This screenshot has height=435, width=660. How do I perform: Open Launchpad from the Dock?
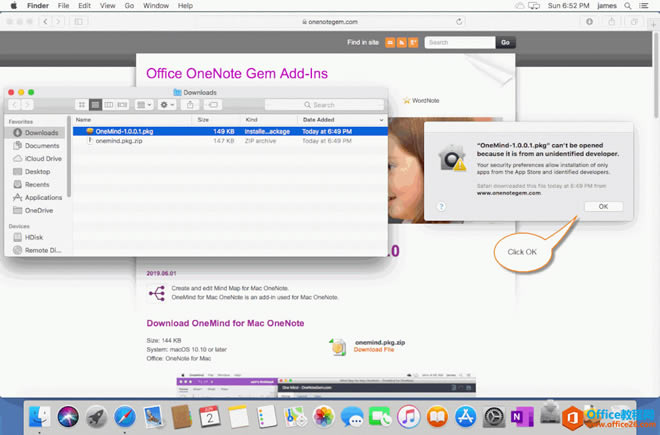(96, 417)
